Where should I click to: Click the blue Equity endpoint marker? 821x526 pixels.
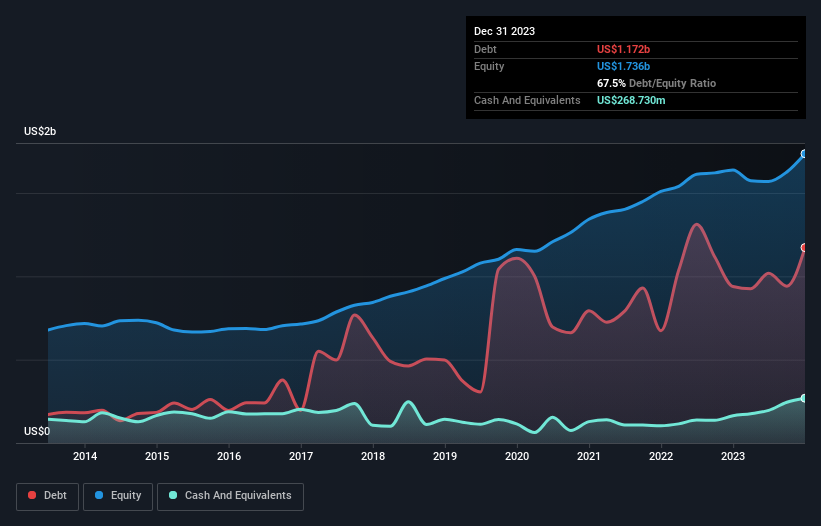(x=804, y=154)
